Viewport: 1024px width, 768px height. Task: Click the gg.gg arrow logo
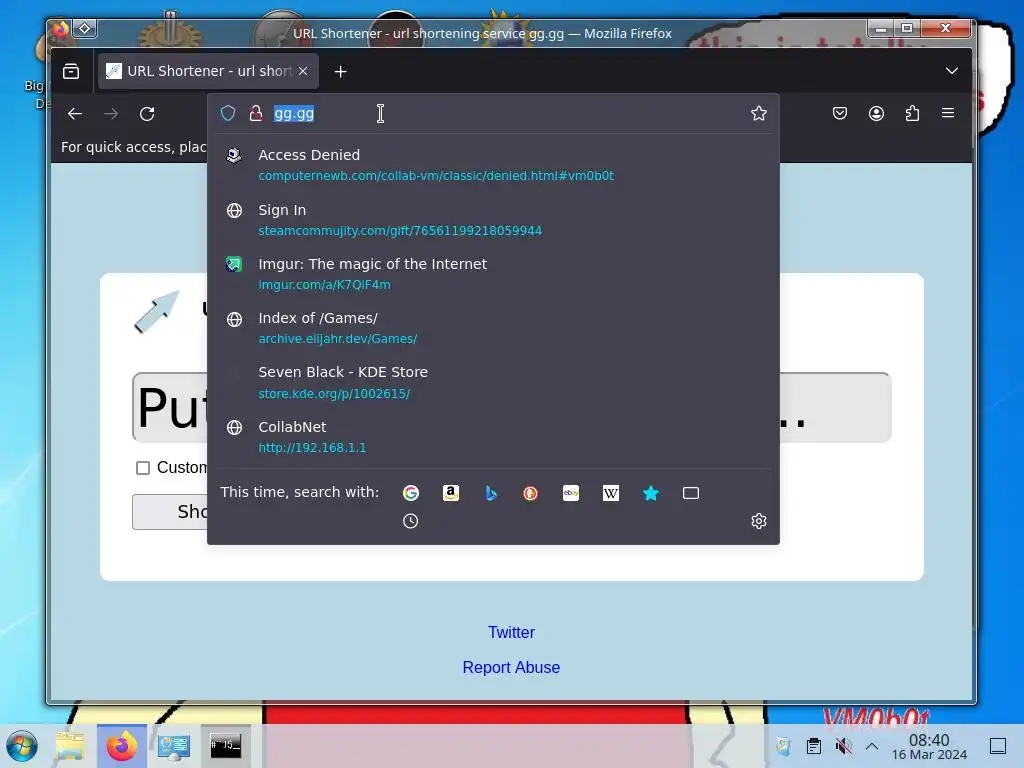(157, 312)
